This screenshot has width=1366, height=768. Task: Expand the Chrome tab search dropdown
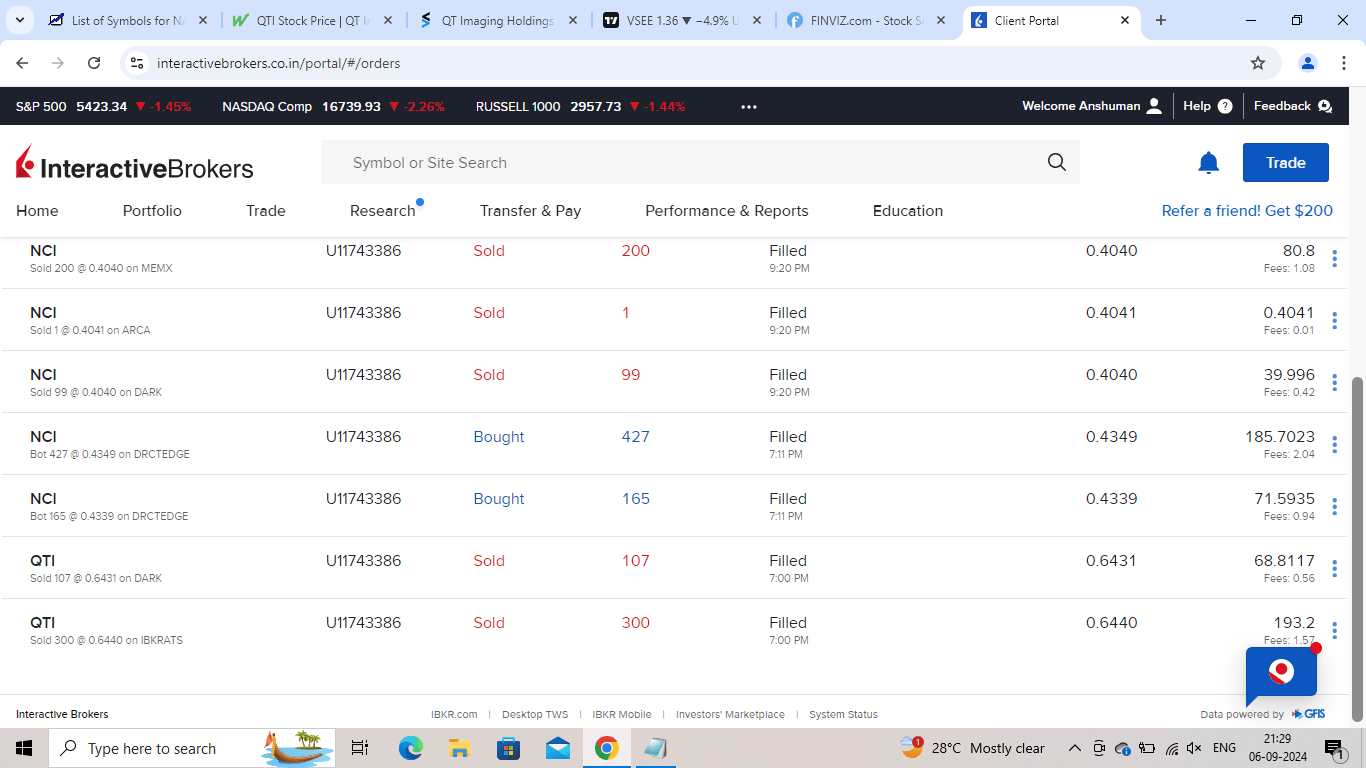click(22, 20)
